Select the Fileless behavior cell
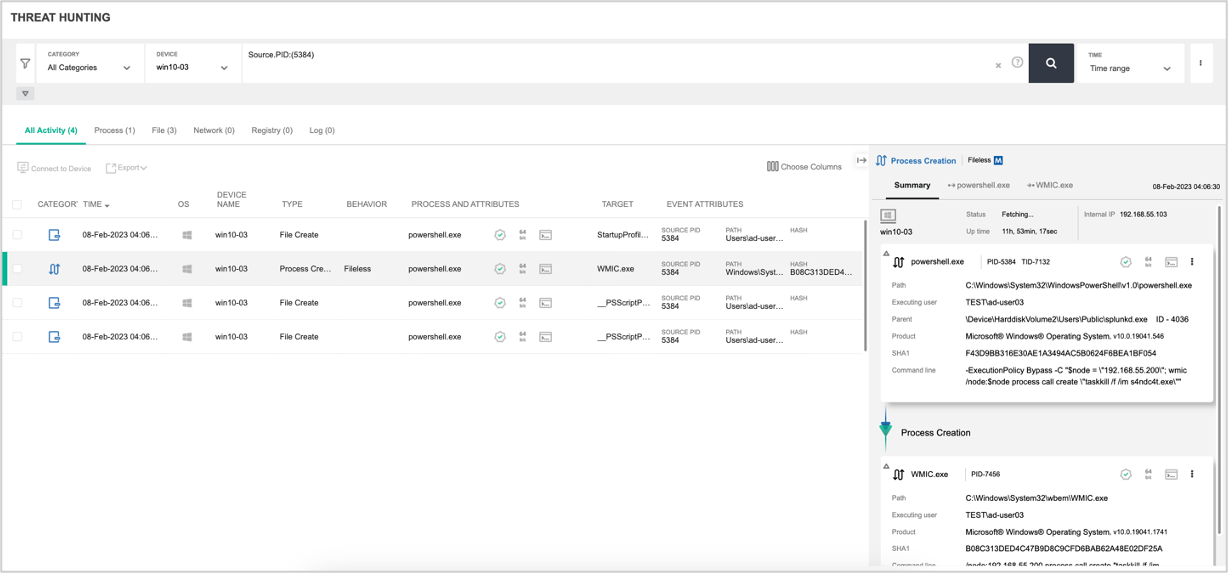Screen dimensions: 1228x574 357,269
